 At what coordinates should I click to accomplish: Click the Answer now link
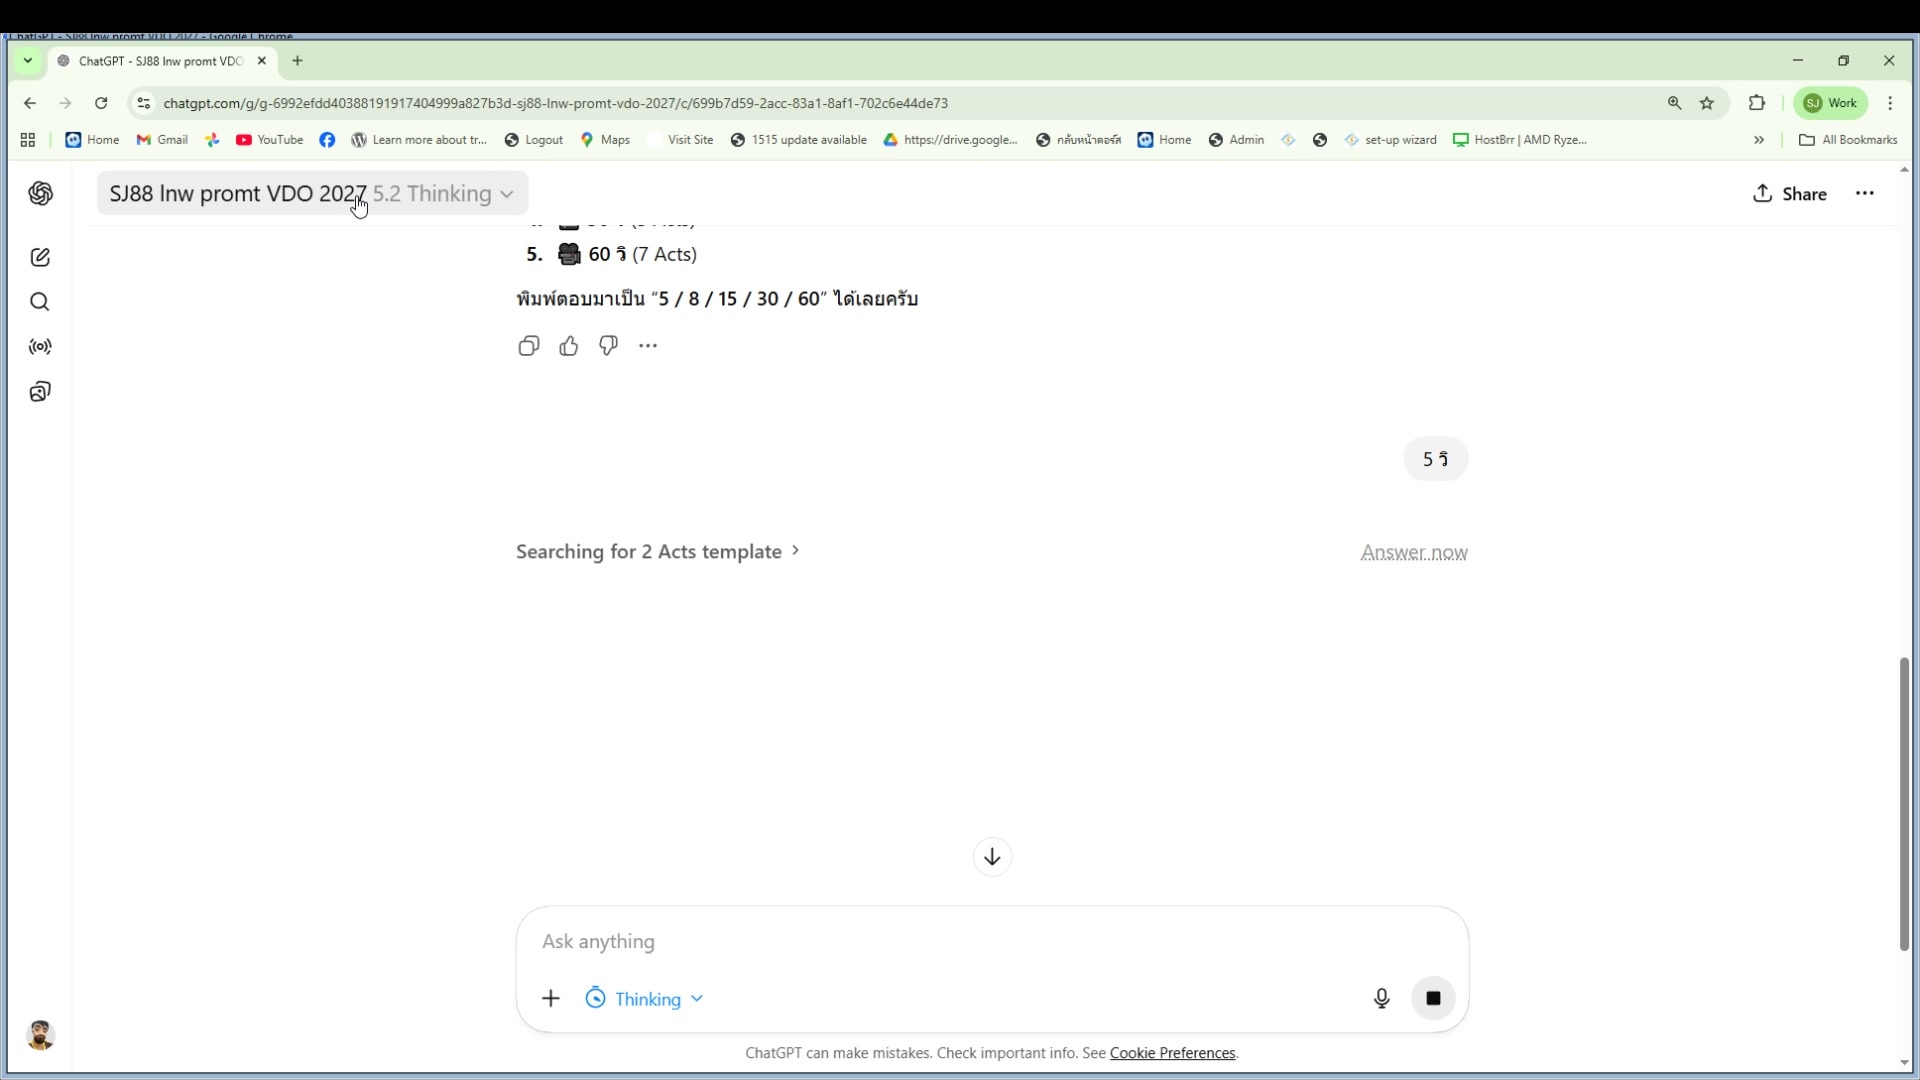1413,553
